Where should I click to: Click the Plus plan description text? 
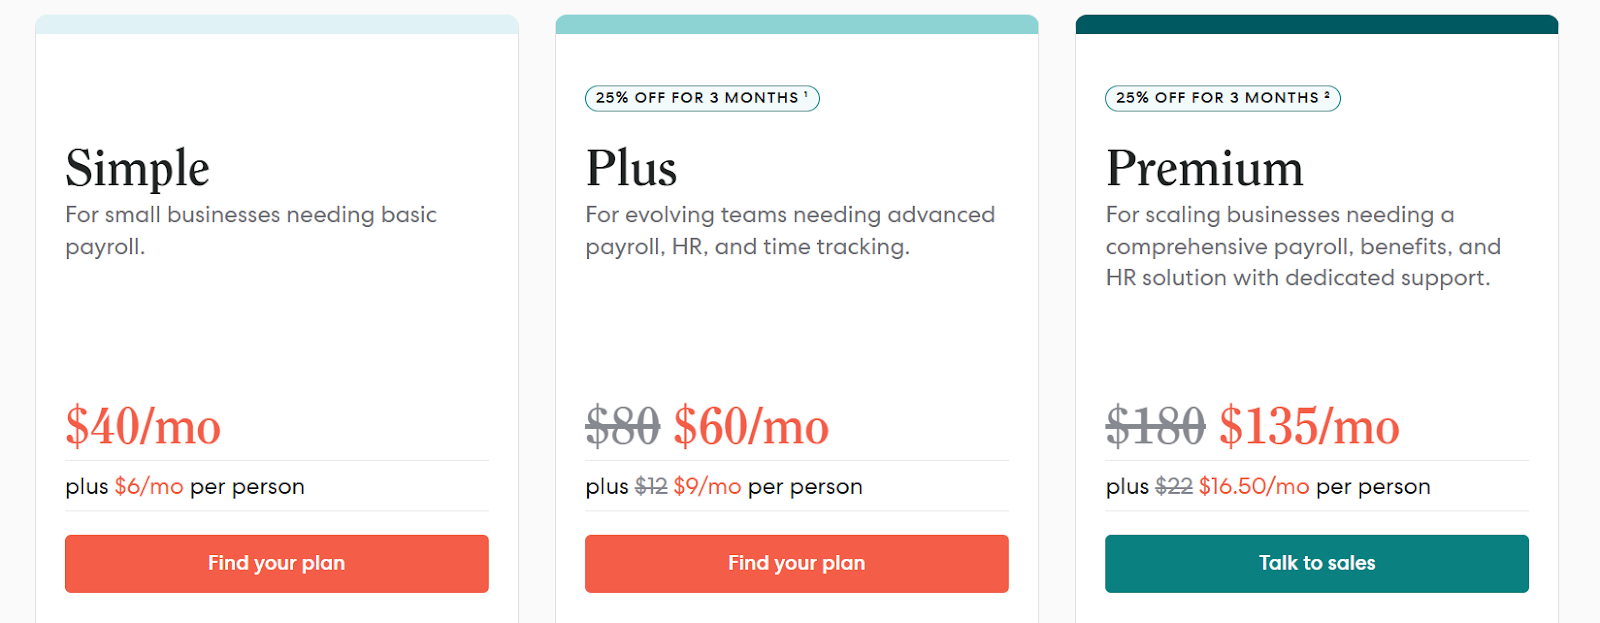coord(790,230)
